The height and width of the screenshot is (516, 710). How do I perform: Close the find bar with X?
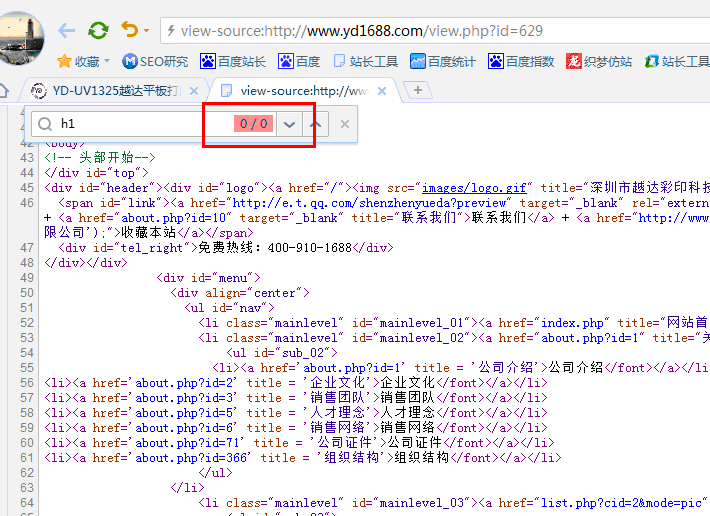pos(345,124)
